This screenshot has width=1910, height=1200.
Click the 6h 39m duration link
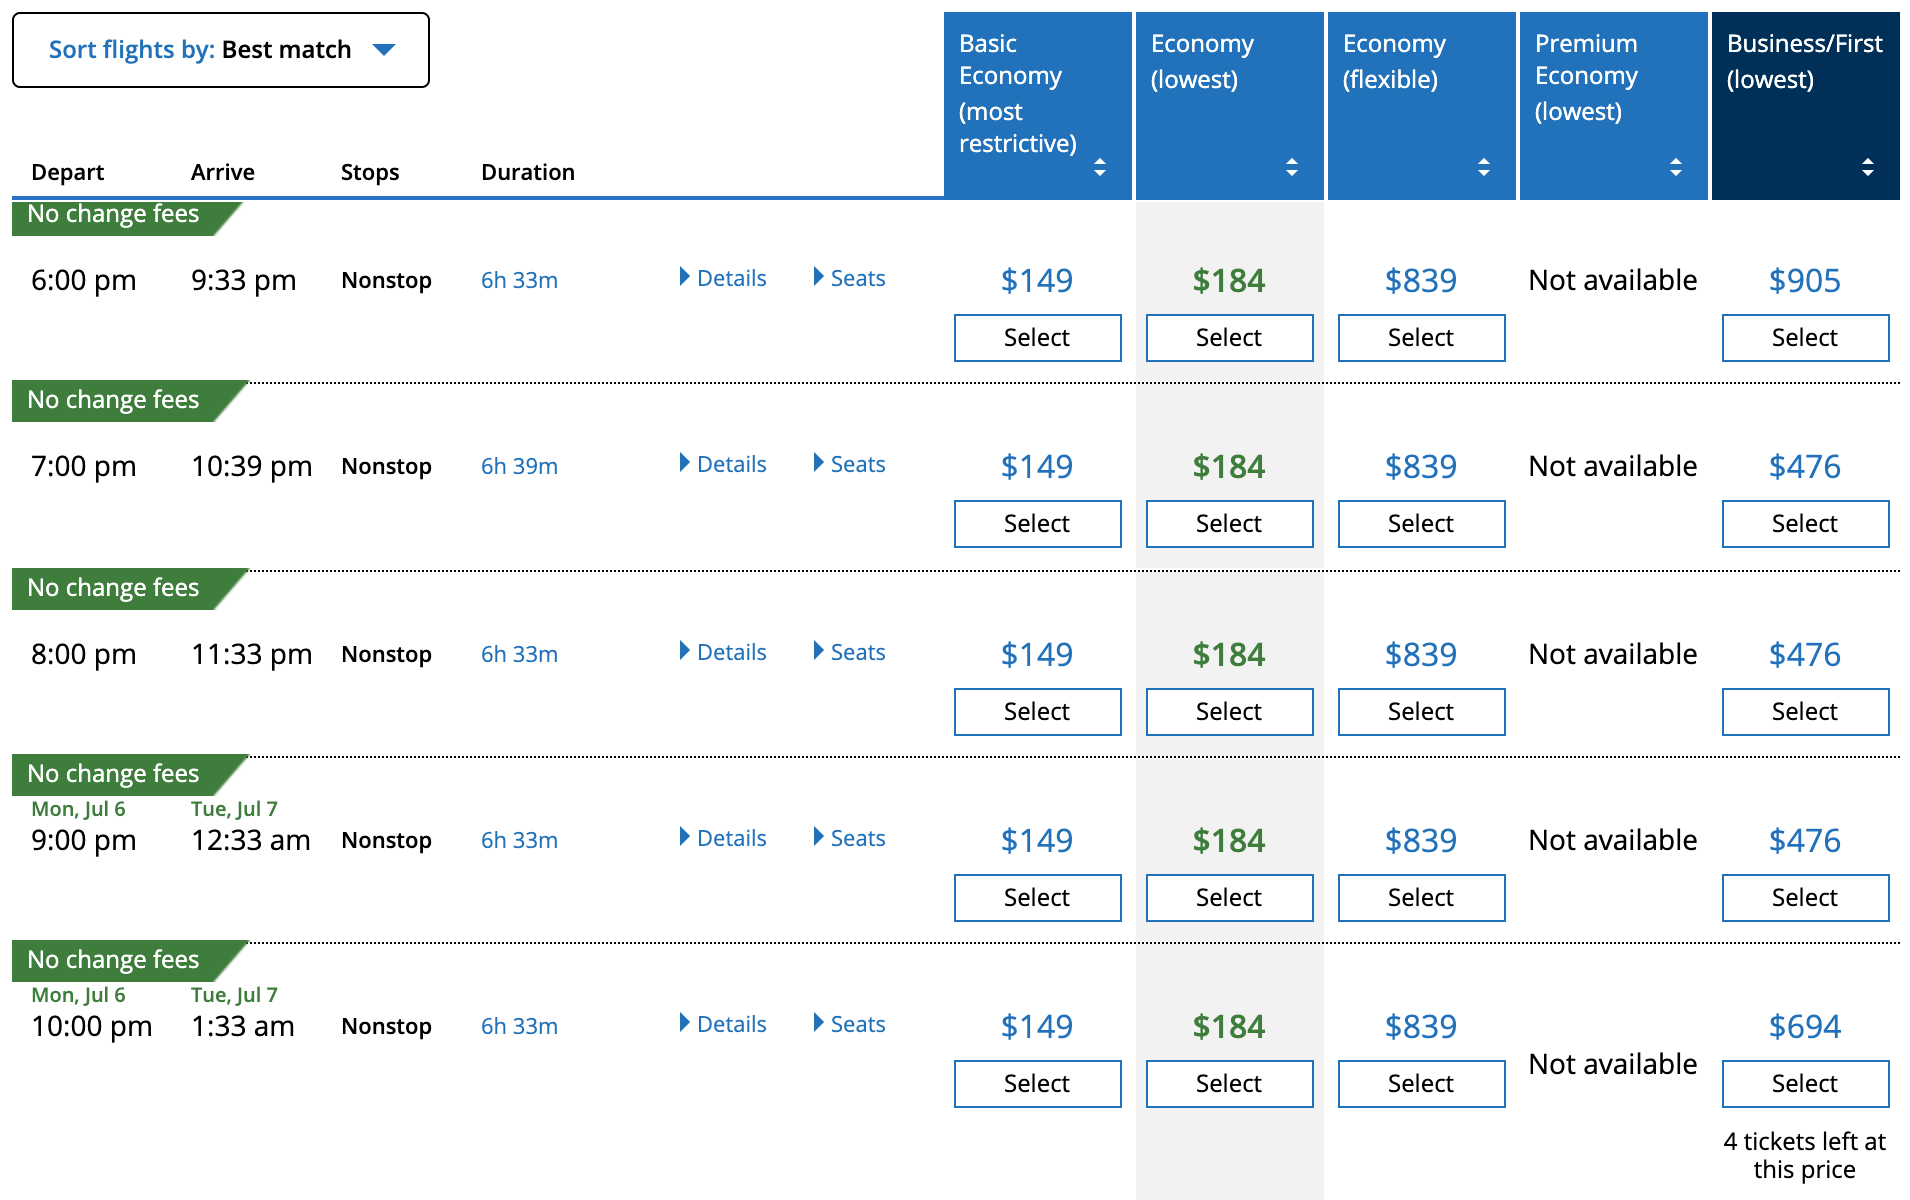519,466
